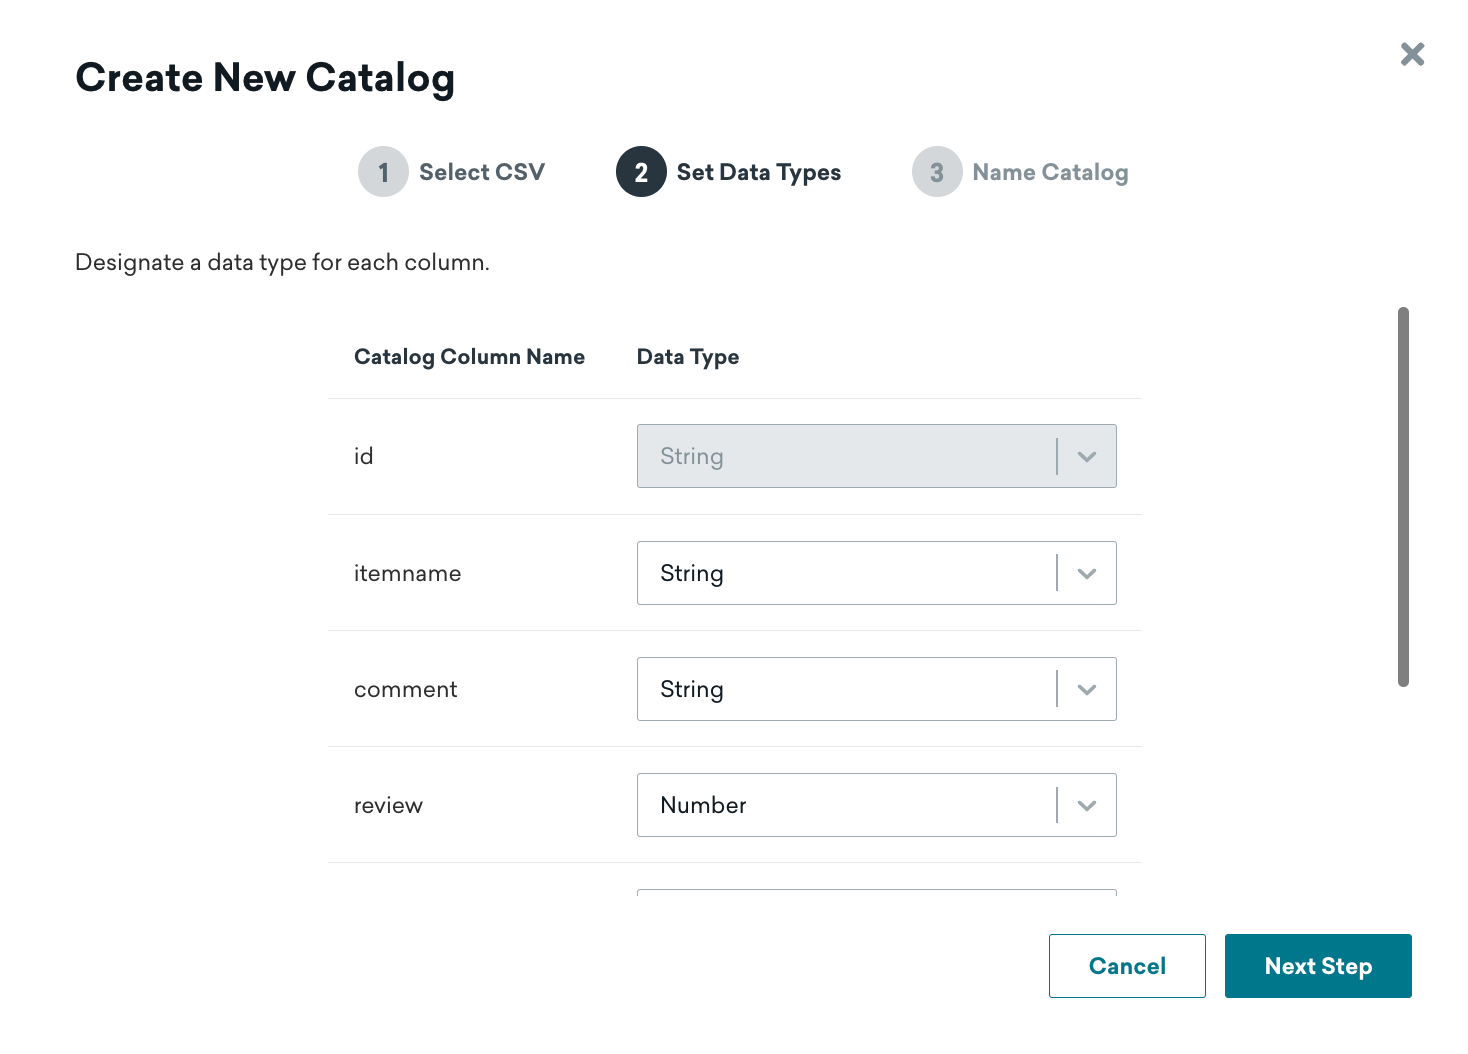The width and height of the screenshot is (1468, 1054).
Task: Click the vertical scrollbar of column list
Action: 1403,497
